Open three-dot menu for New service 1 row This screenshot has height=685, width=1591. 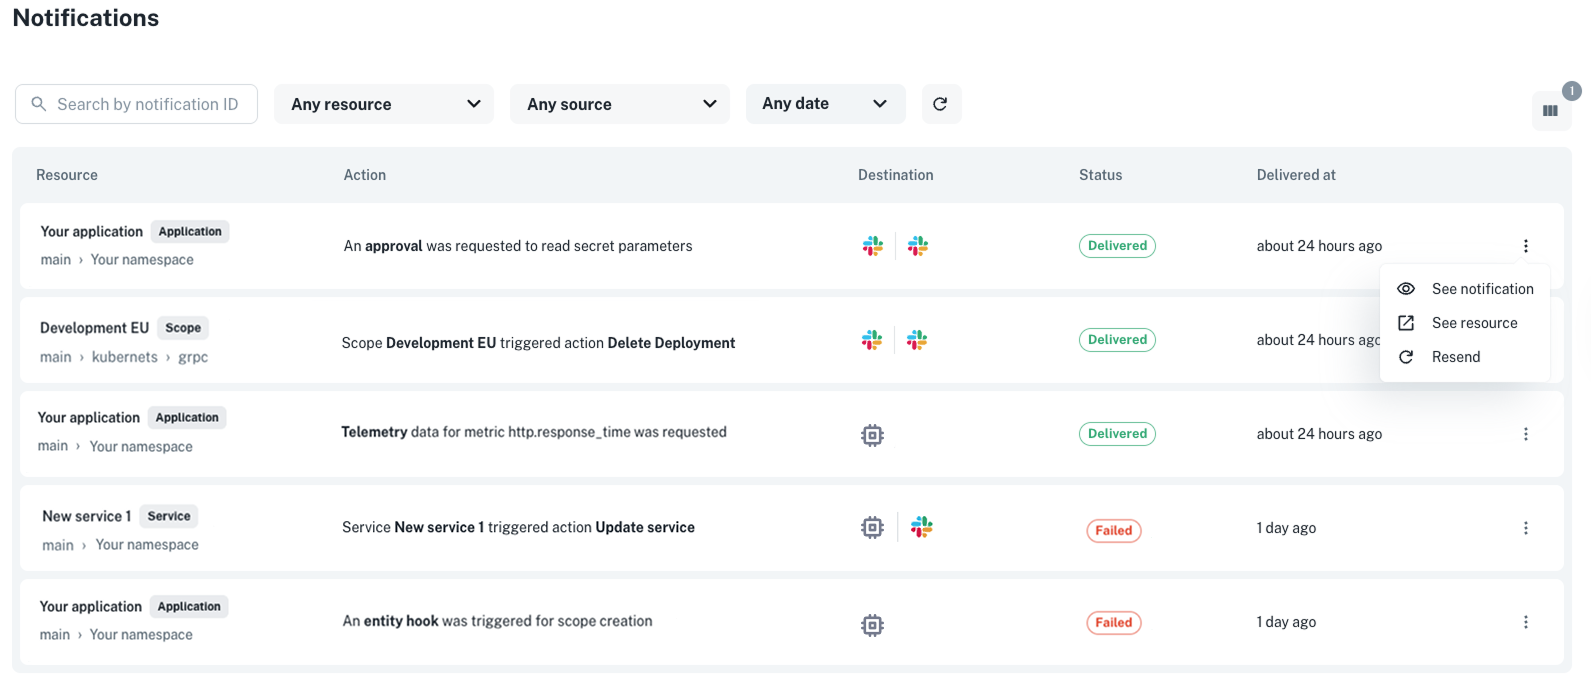click(x=1525, y=528)
